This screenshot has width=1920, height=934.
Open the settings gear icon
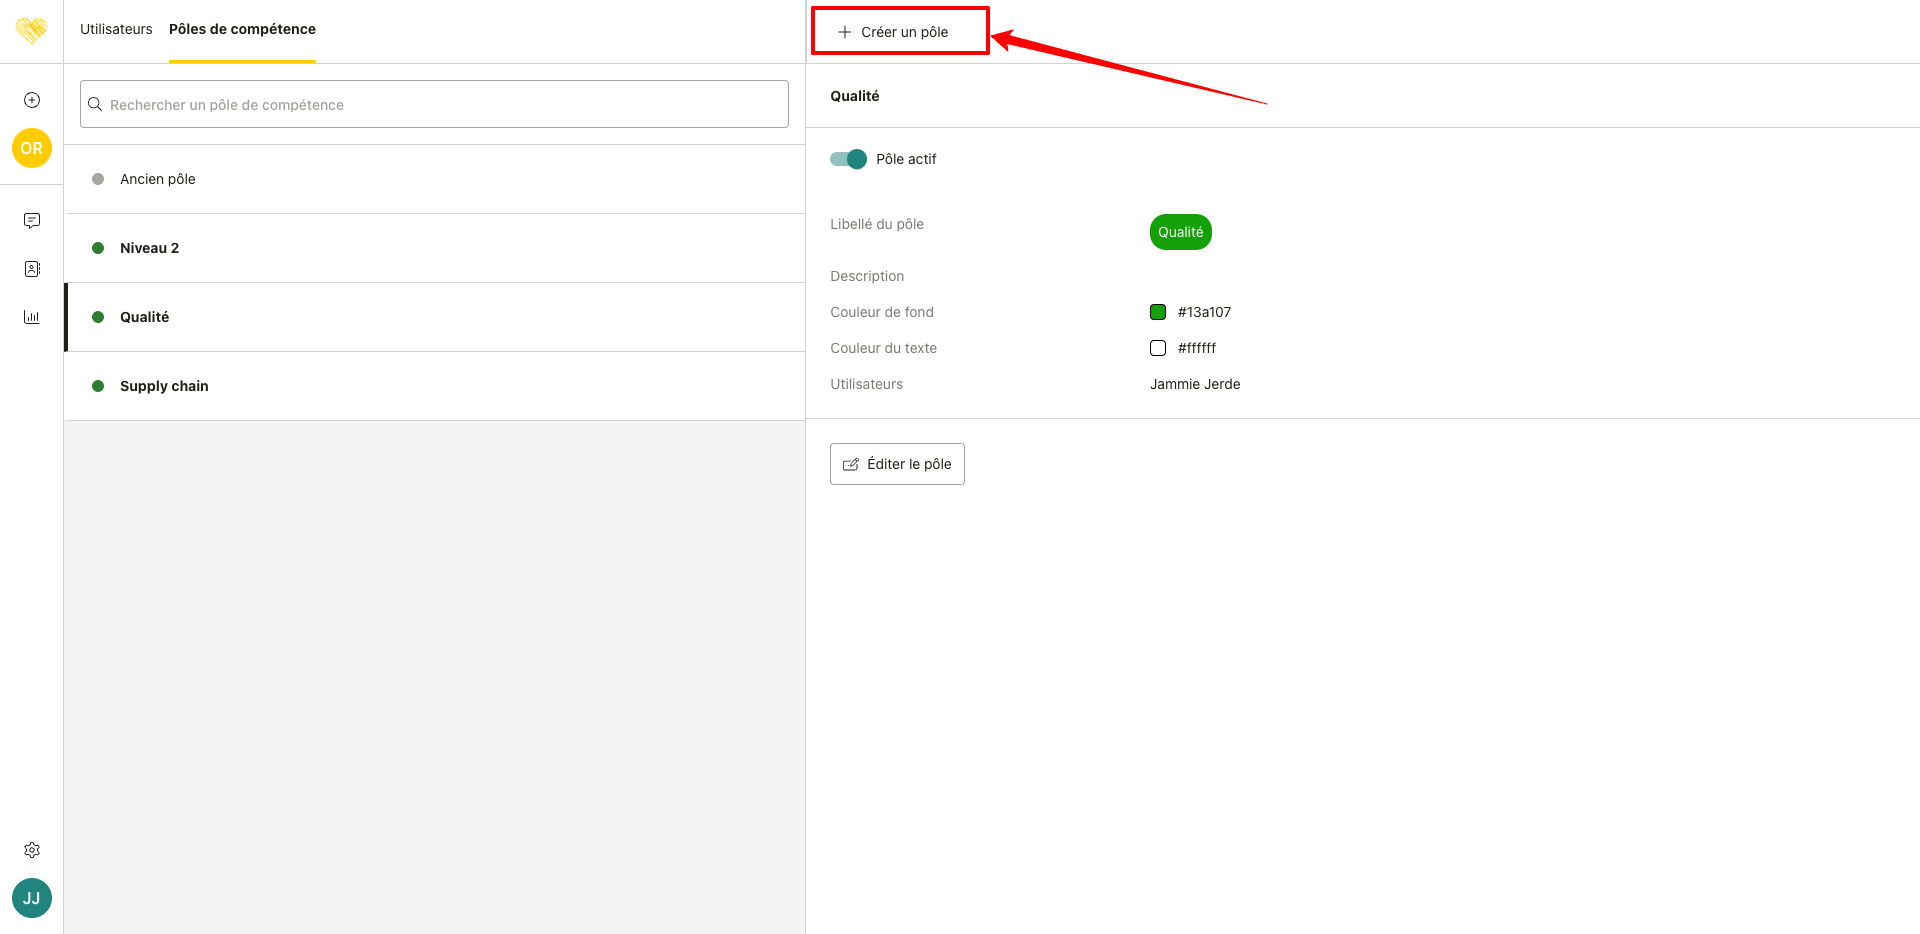coord(32,850)
